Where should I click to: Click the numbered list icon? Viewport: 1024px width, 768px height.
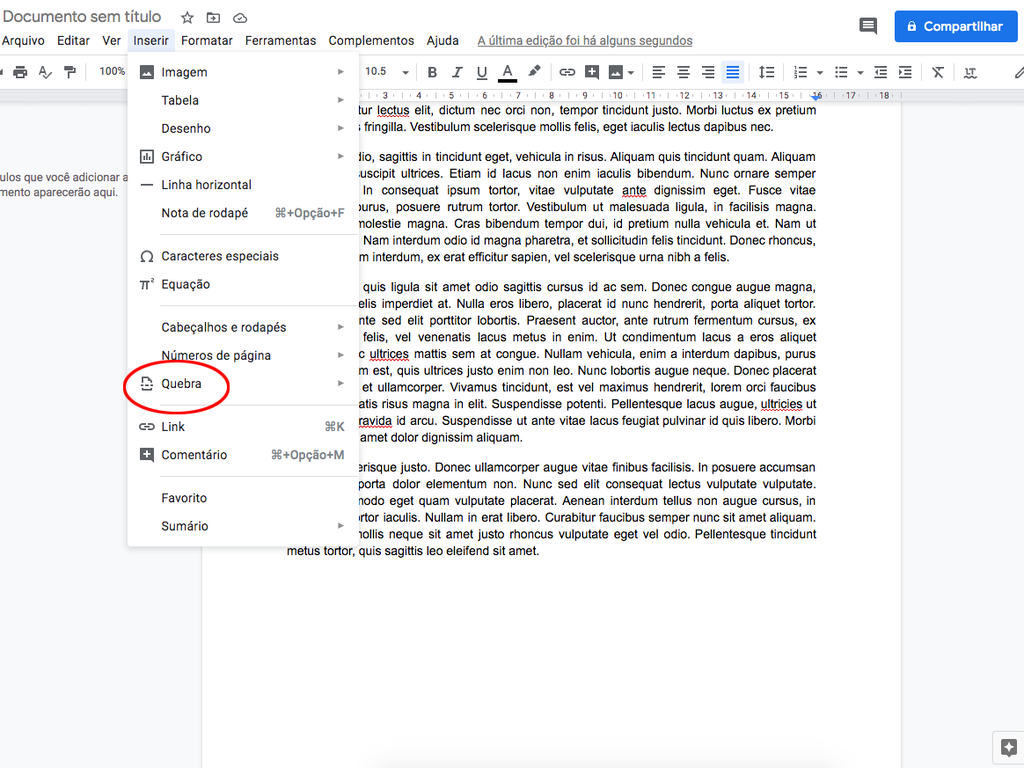coord(800,72)
